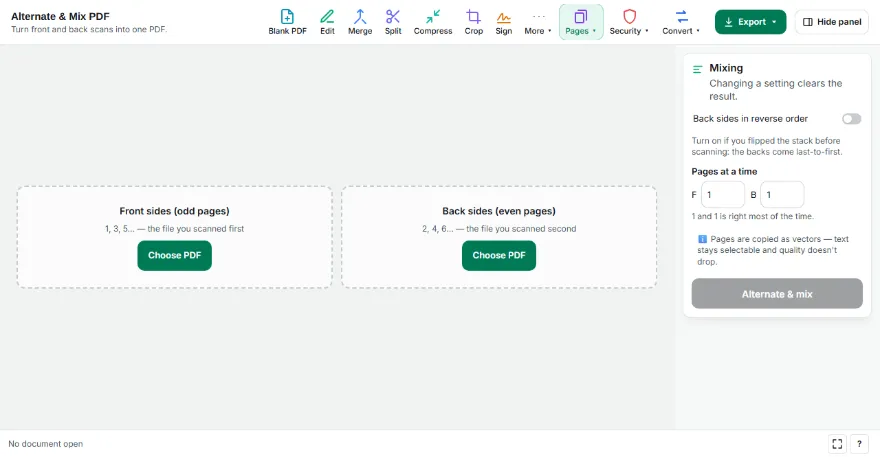This screenshot has height=457, width=880.
Task: Choose PDF for Front sides
Action: pyautogui.click(x=175, y=255)
